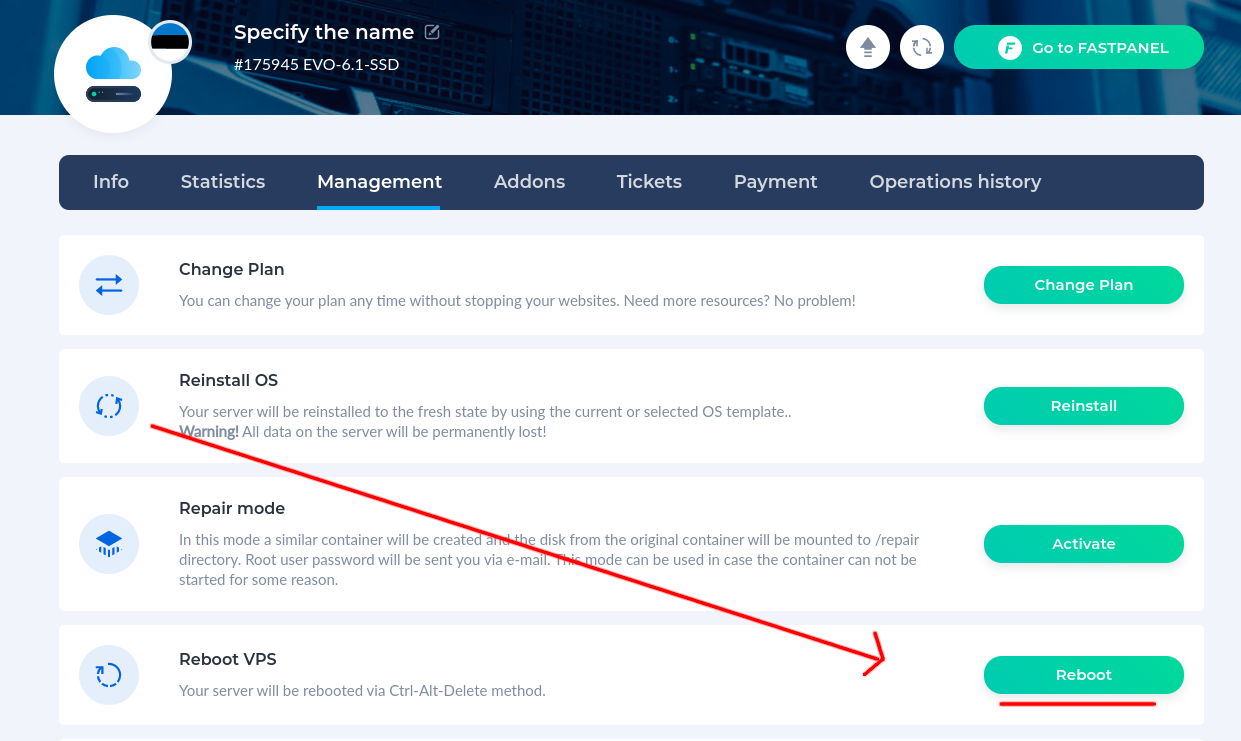Click the Ctrl-Alt-Delete reboot description
The height and width of the screenshot is (741, 1241).
362,690
